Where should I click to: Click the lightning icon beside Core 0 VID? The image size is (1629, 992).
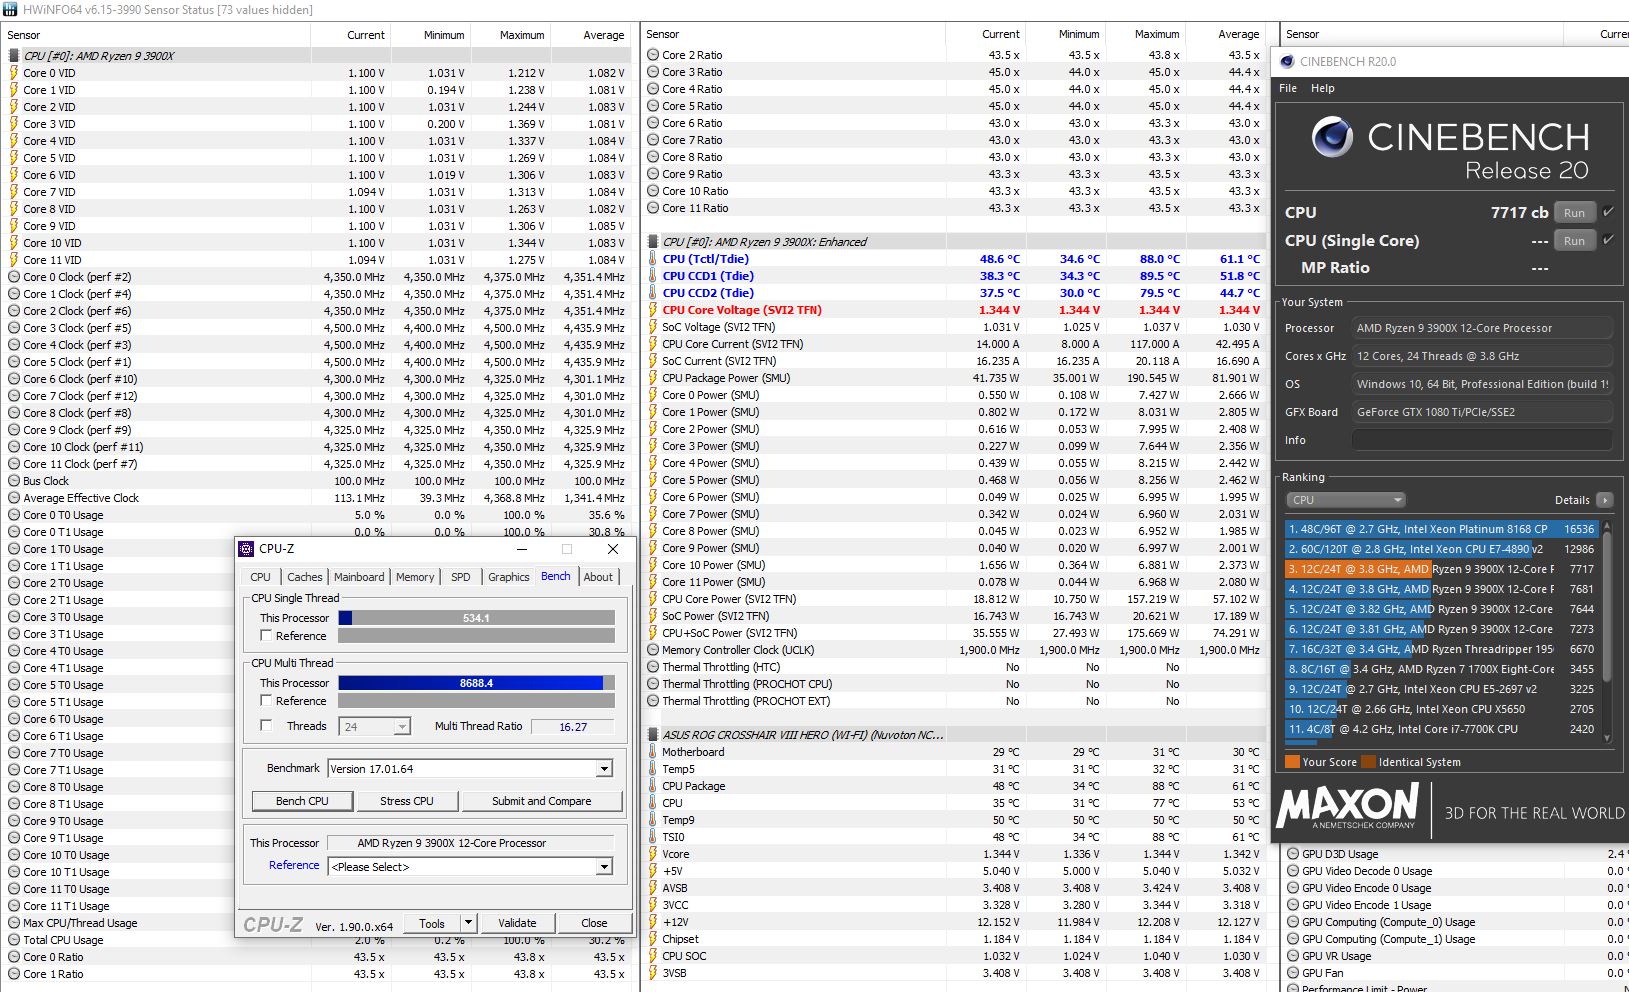14,73
